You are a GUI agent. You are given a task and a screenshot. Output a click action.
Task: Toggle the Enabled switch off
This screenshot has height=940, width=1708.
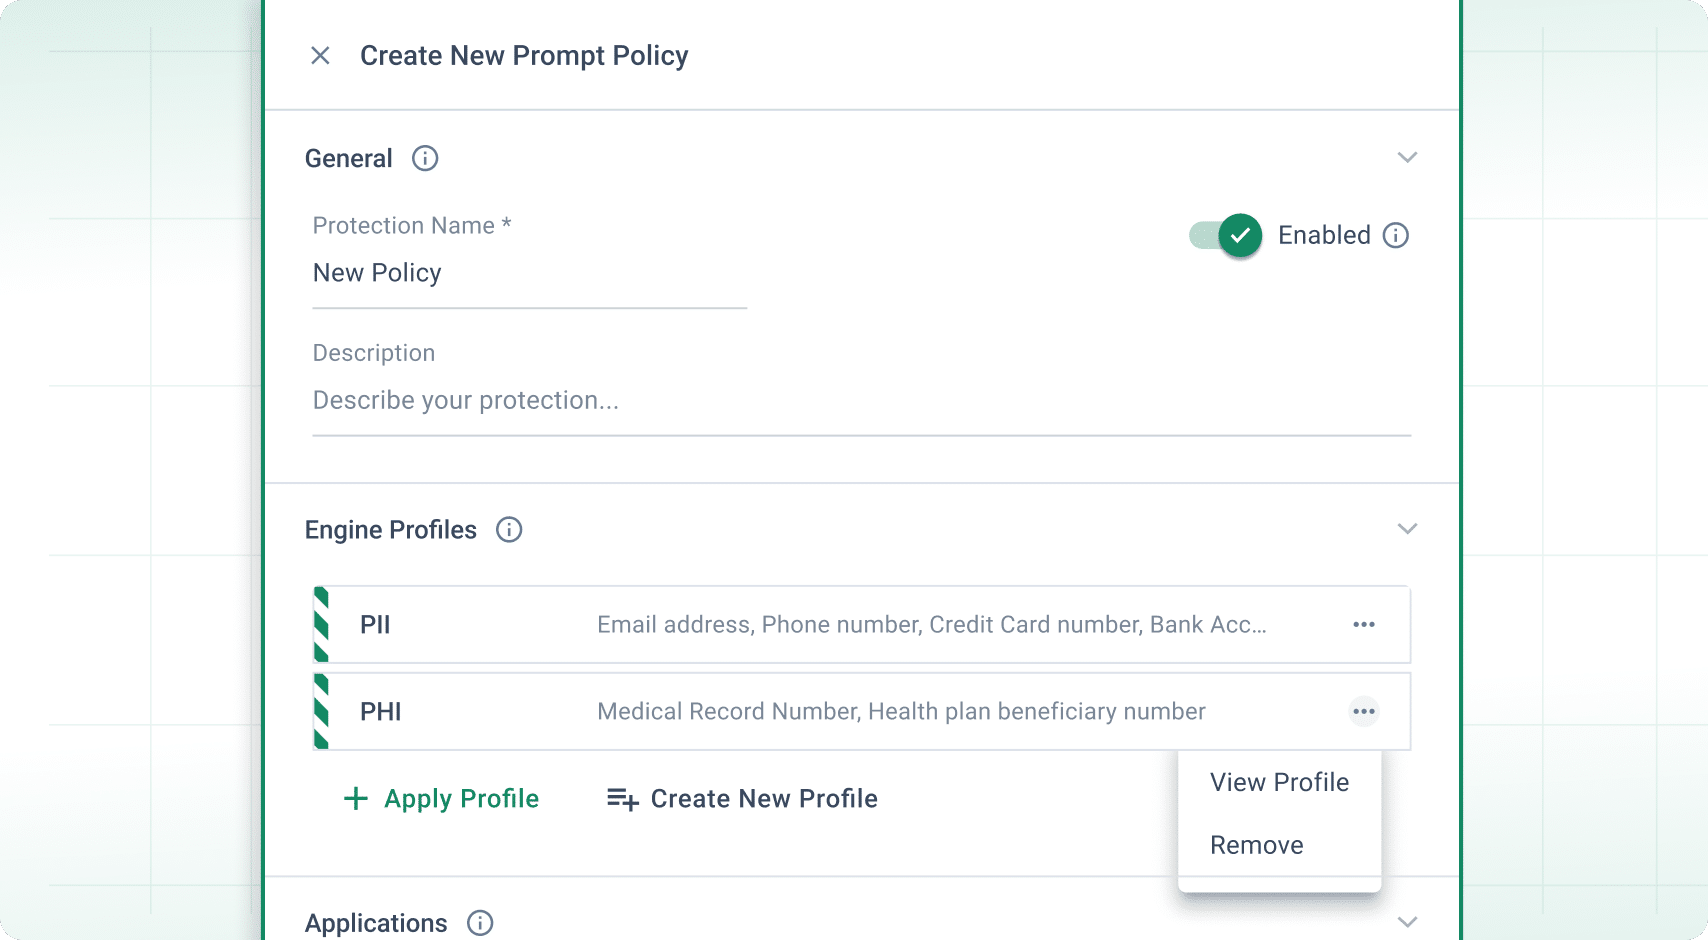coord(1225,236)
